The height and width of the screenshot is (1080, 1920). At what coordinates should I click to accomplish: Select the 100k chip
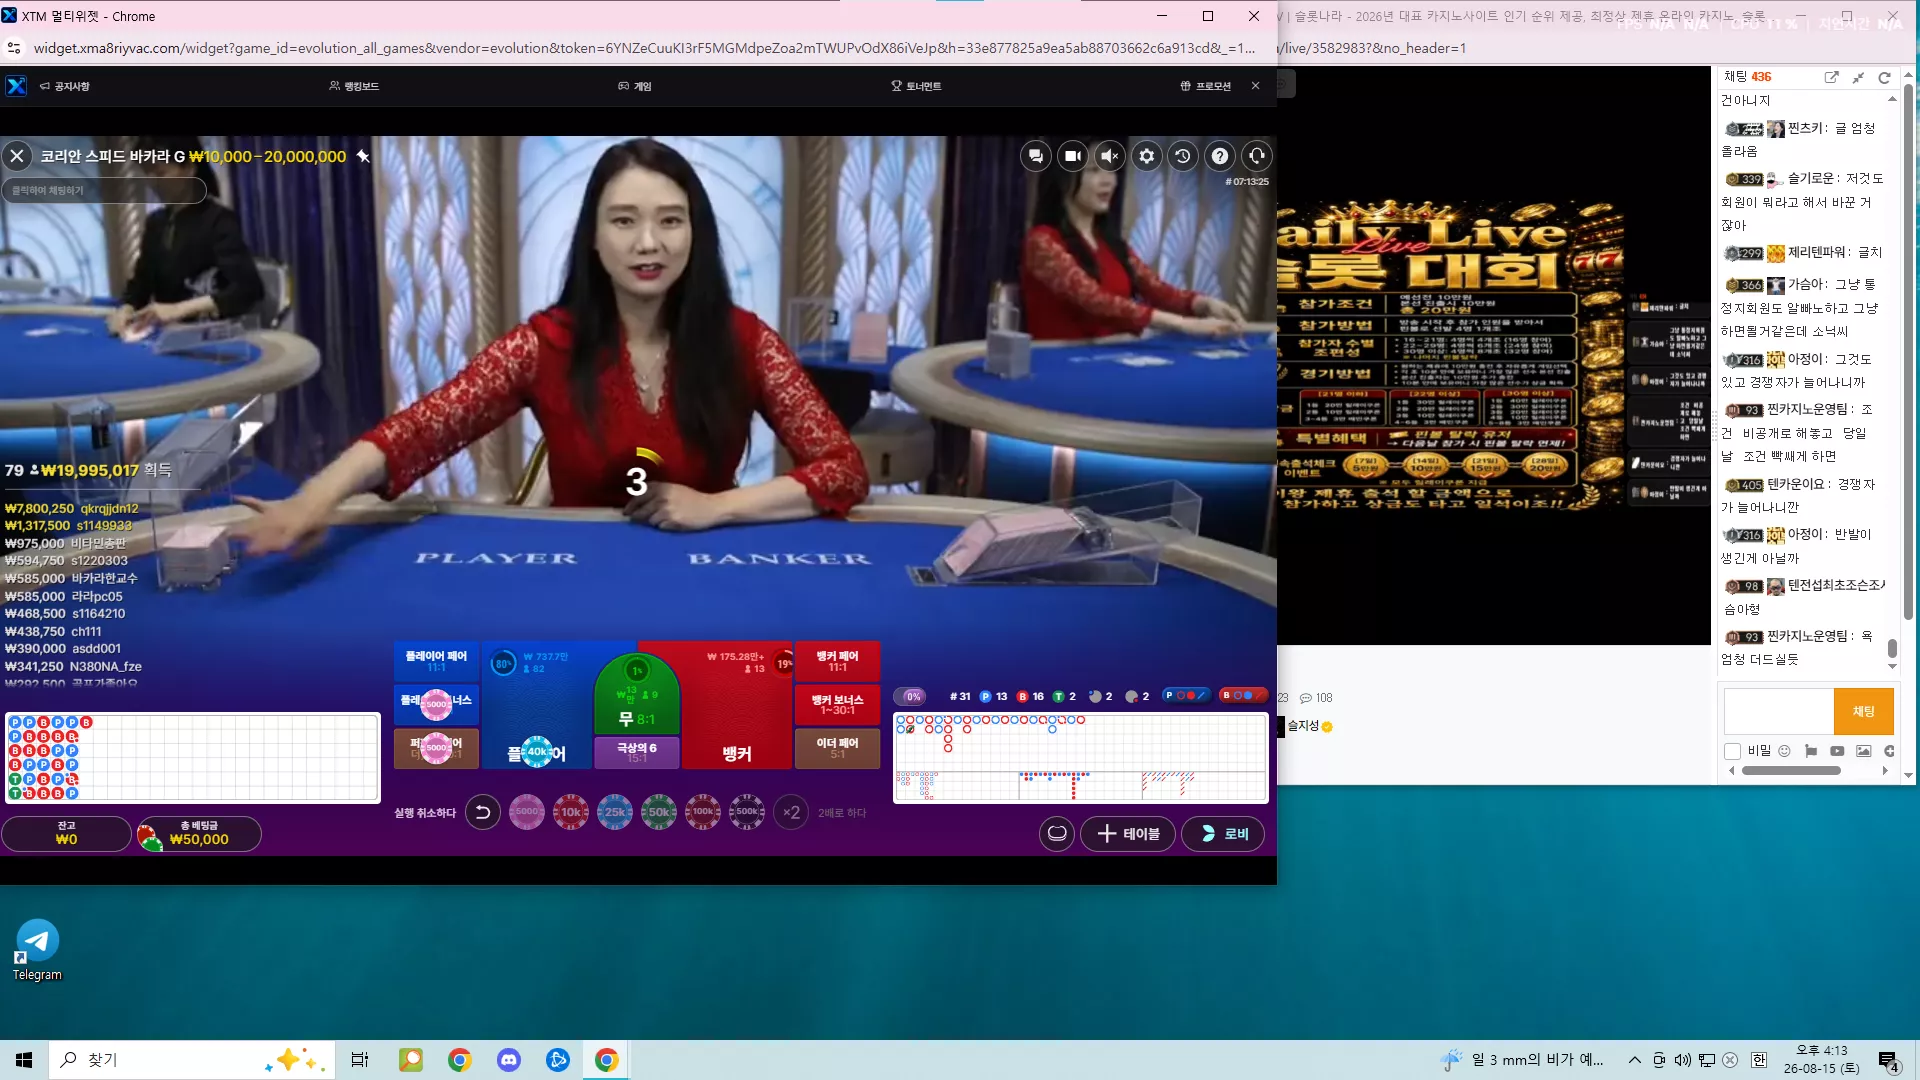tap(703, 812)
